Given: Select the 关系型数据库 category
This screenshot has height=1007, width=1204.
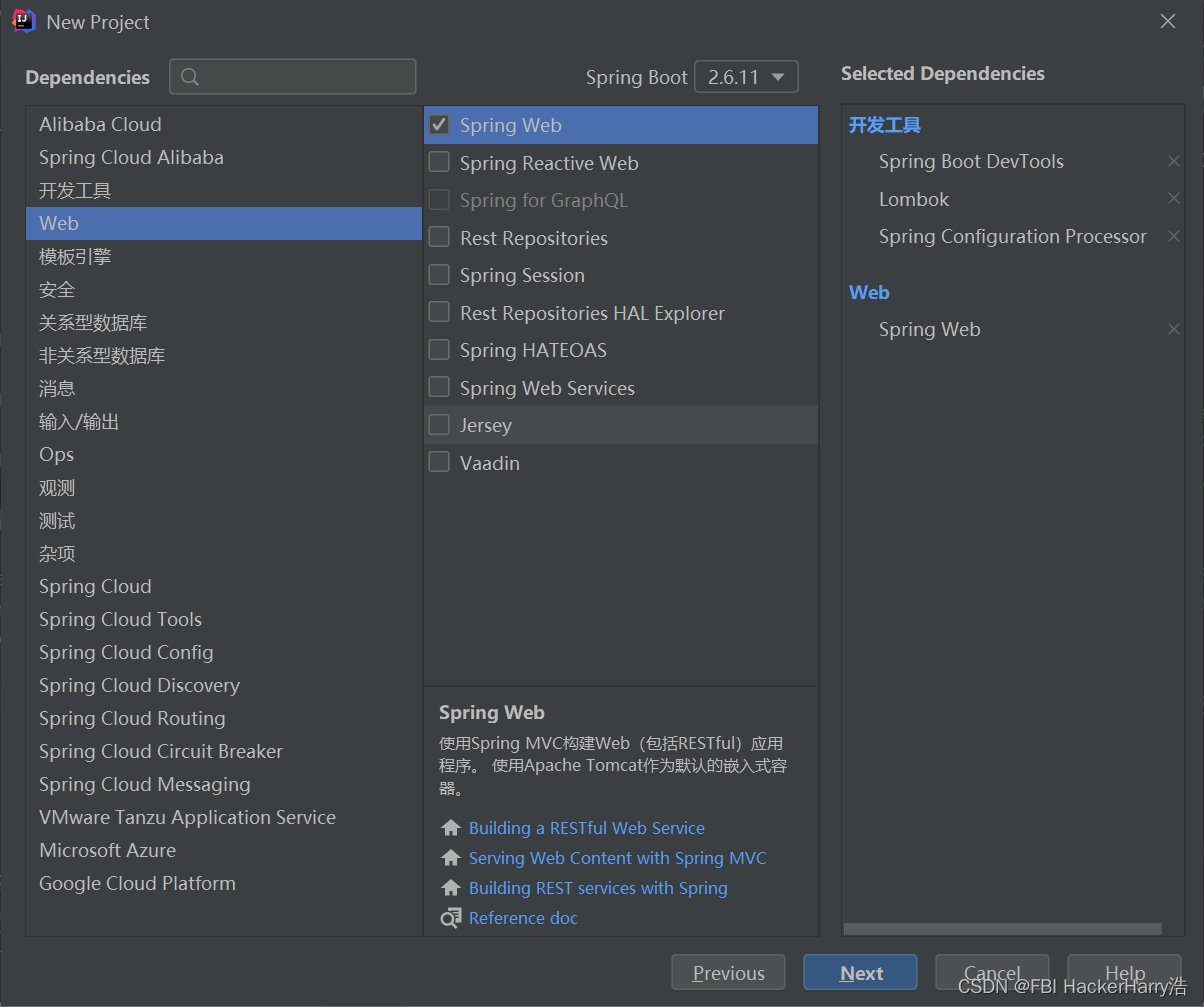Looking at the screenshot, I should pyautogui.click(x=93, y=323).
